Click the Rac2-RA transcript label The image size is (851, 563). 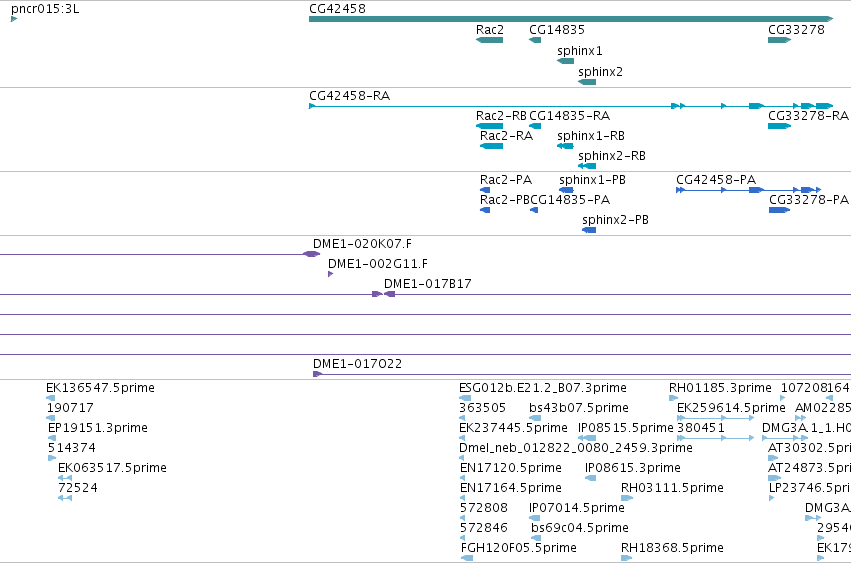(x=506, y=136)
